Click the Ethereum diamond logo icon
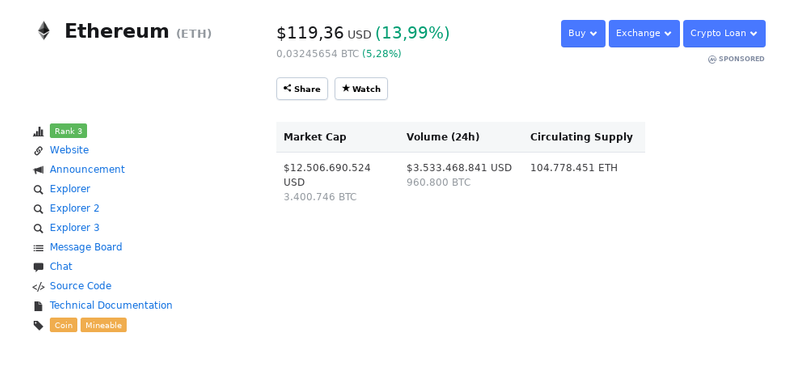 pyautogui.click(x=44, y=31)
